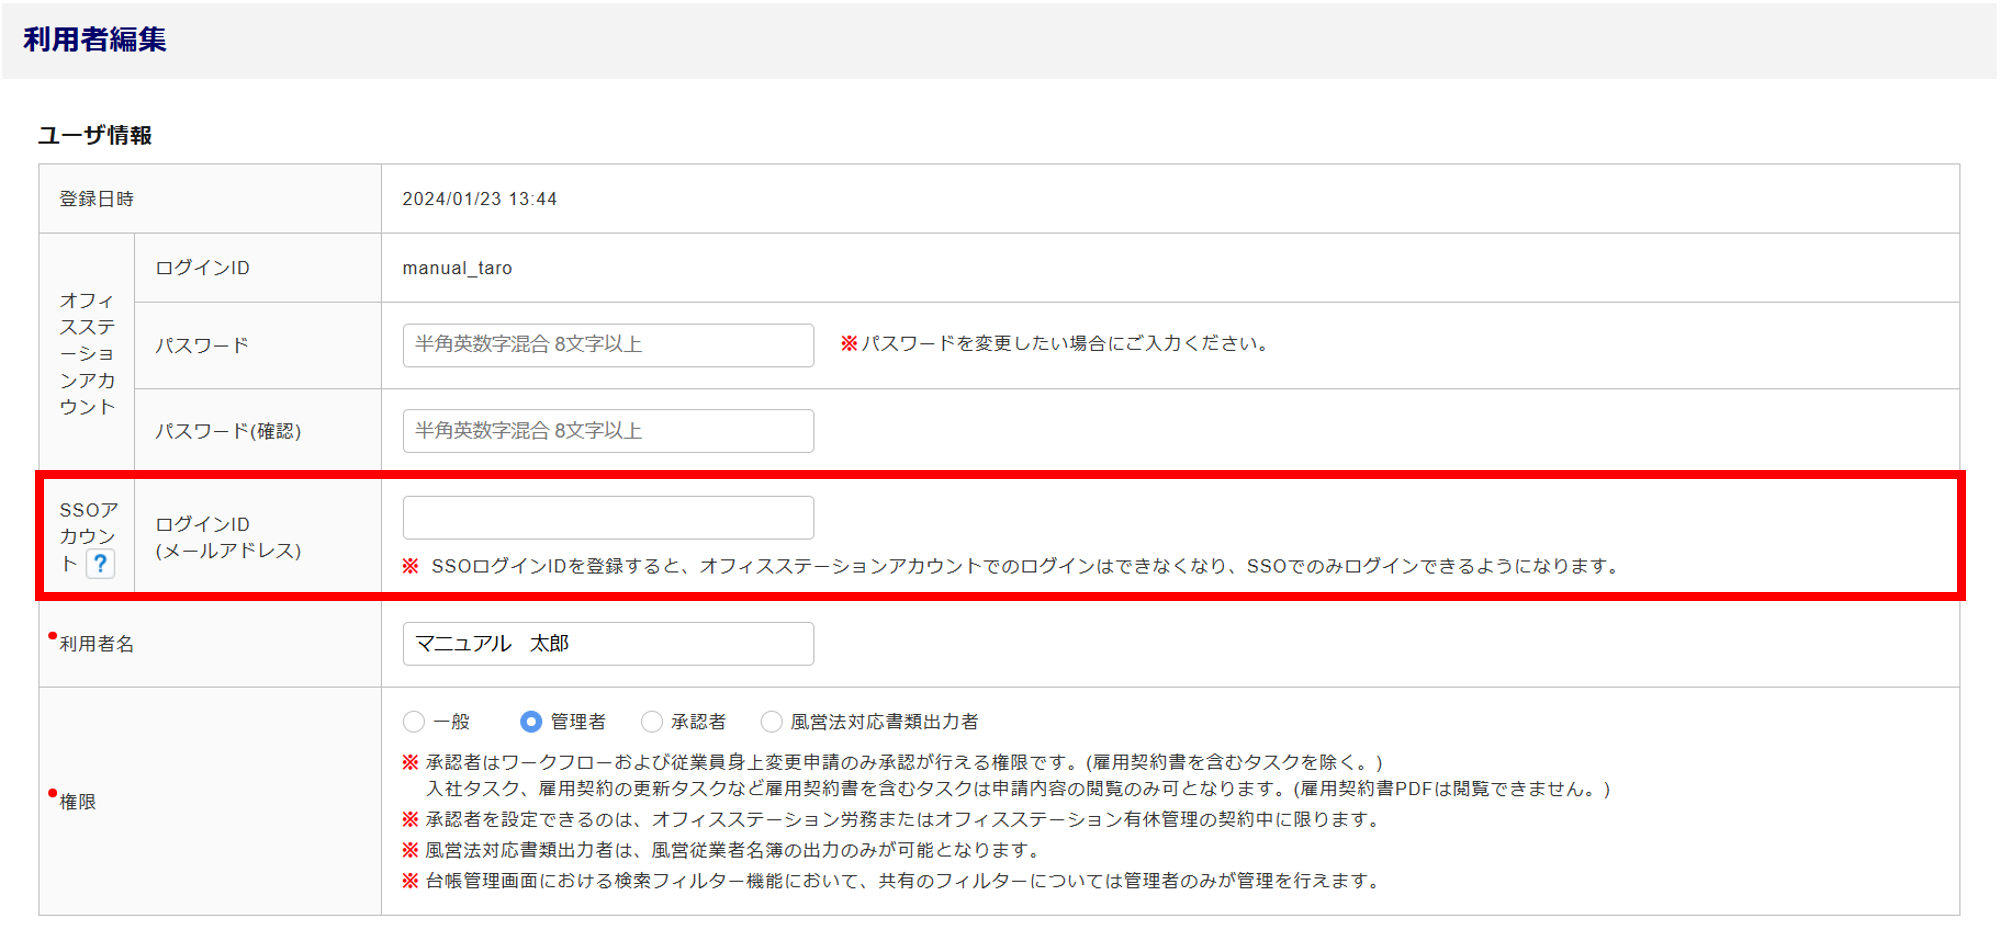Image resolution: width=2000 pixels, height=941 pixels.
Task: Click the registration date value 2024/01/23 13:44
Action: pyautogui.click(x=479, y=199)
